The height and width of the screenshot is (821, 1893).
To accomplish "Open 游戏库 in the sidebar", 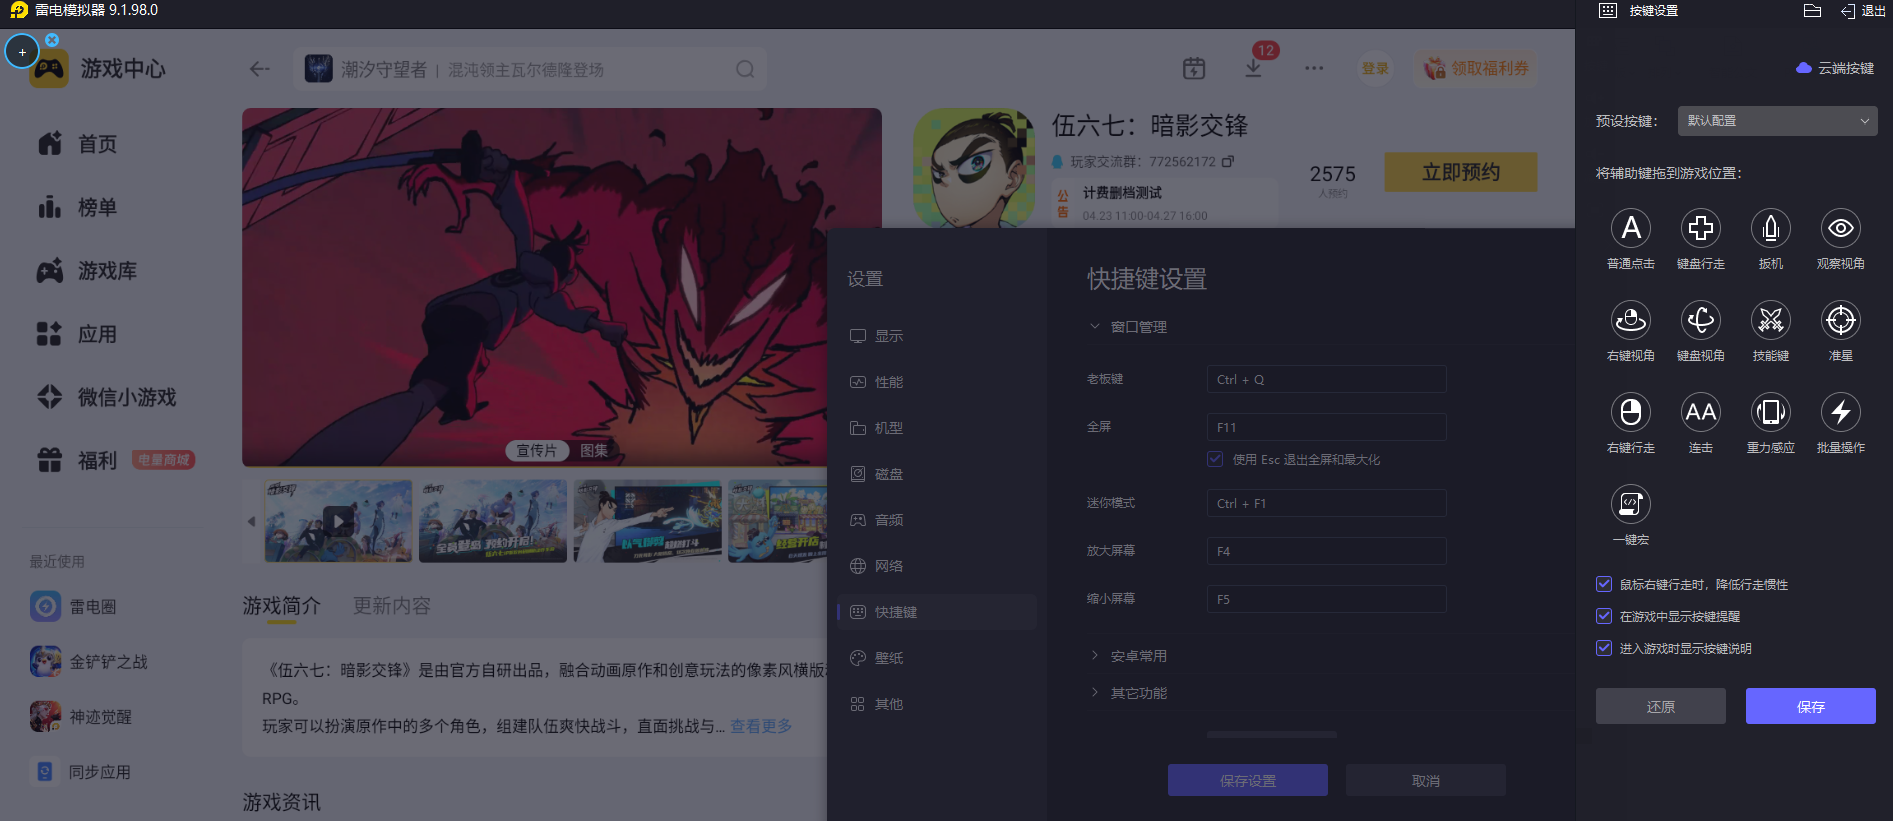I will 87,271.
